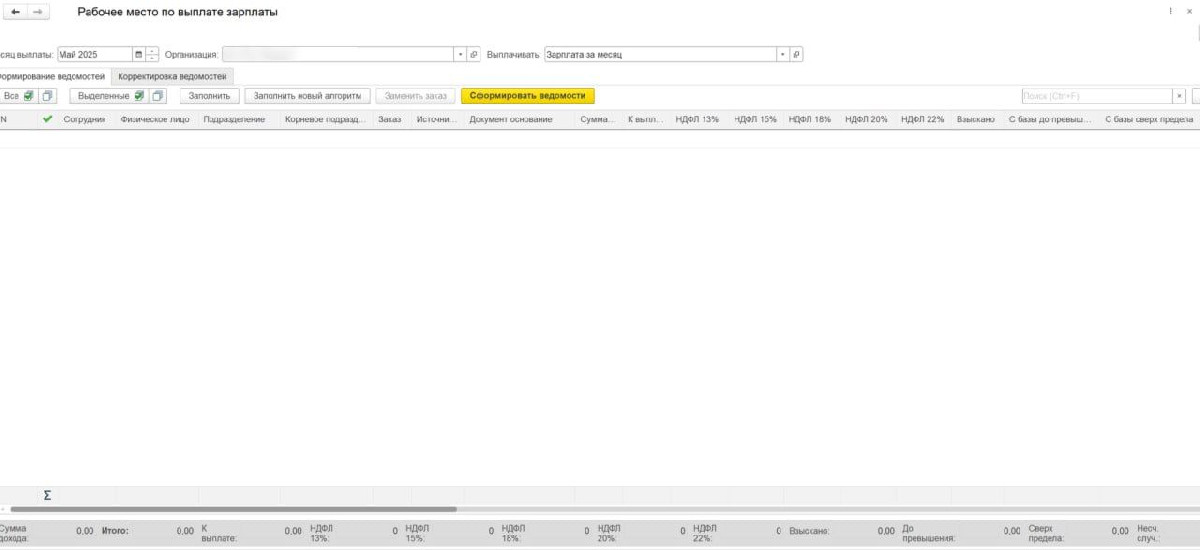Viewport: 1200px width, 550px height.
Task: Sort by the 'Сотрудник' column header
Action: tap(85, 119)
